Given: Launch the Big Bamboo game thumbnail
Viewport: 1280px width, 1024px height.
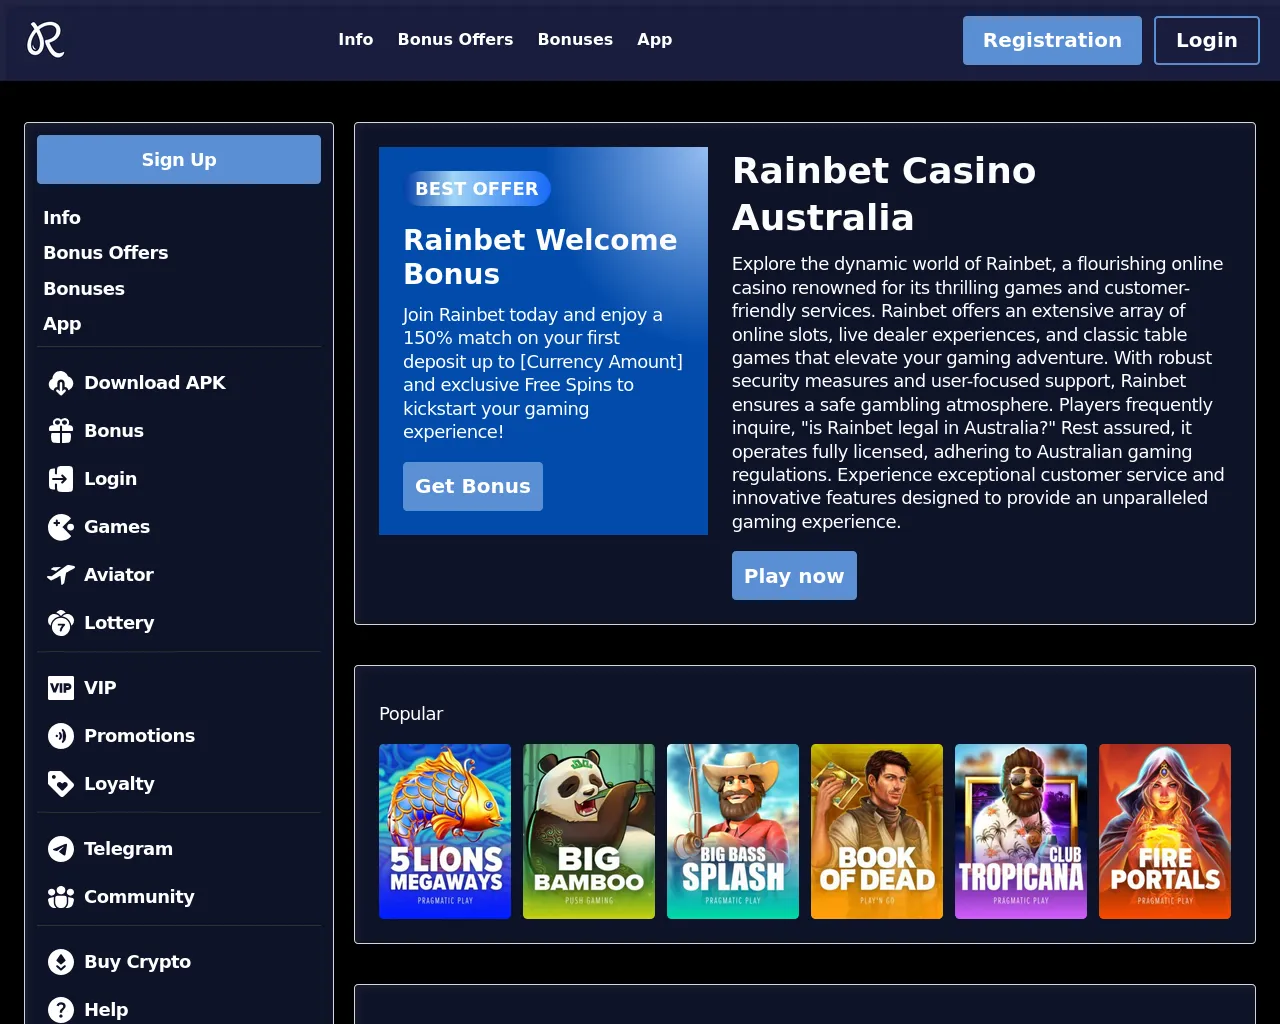Looking at the screenshot, I should 589,831.
